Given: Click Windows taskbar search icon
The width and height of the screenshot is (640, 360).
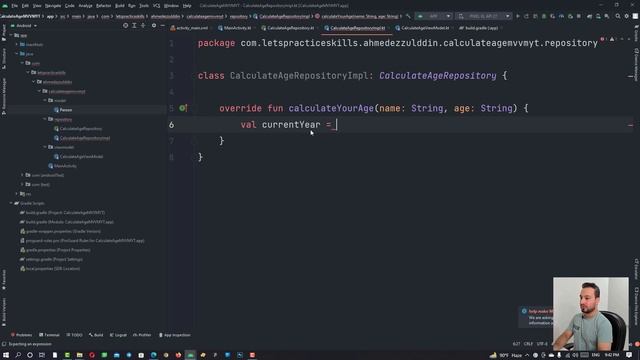Looking at the screenshot, I should tap(18, 355).
